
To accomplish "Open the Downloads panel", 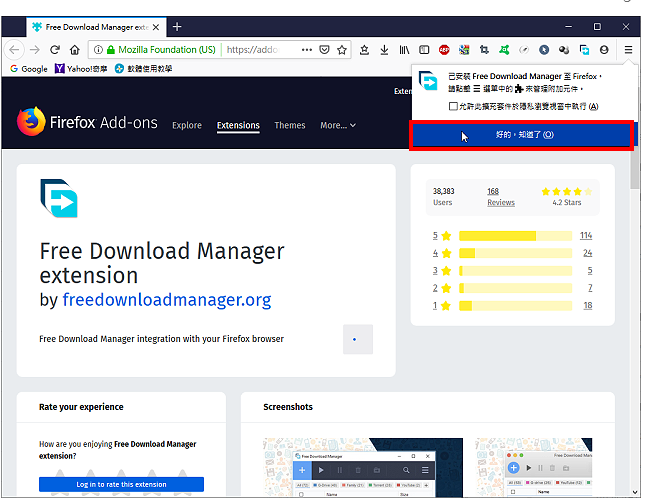I will pyautogui.click(x=384, y=50).
